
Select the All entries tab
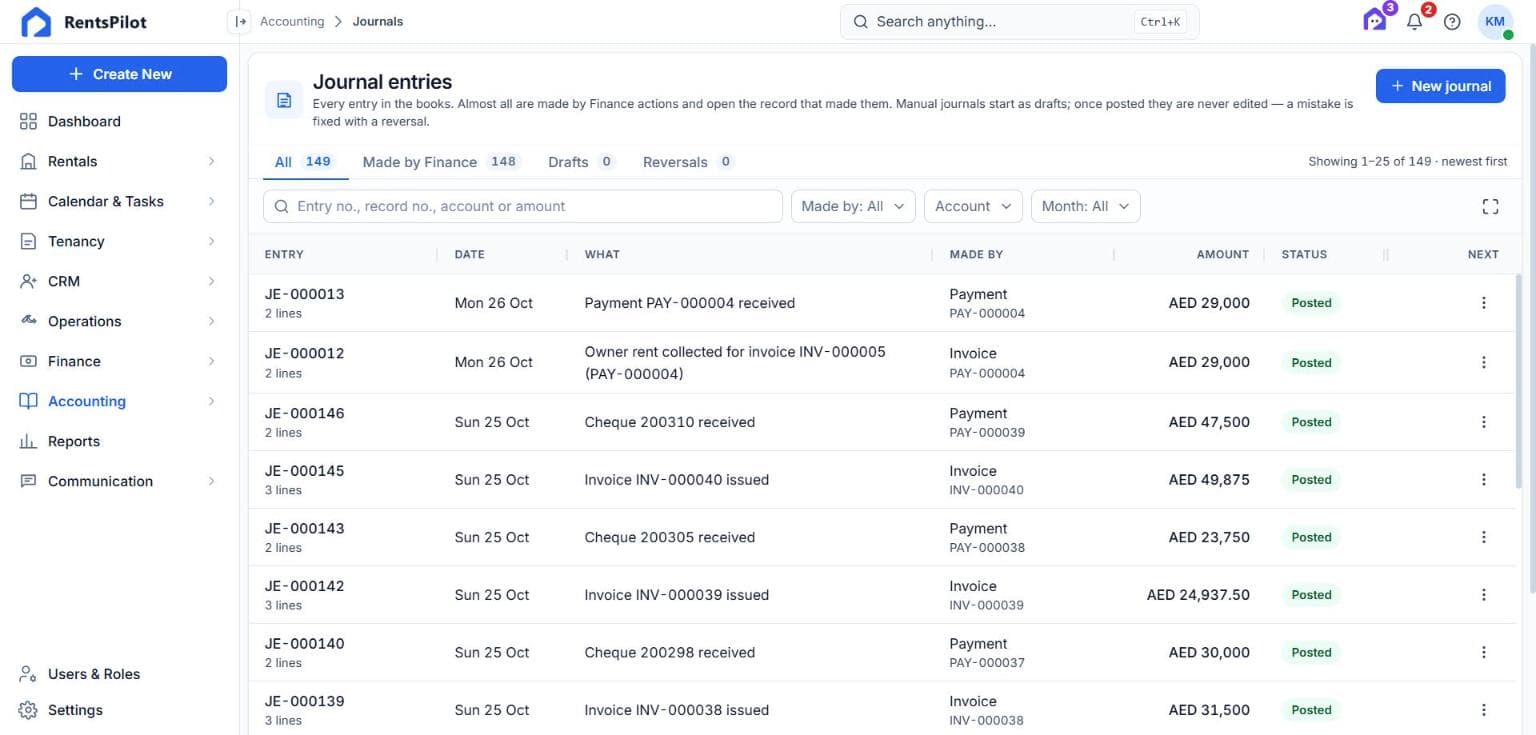pyautogui.click(x=305, y=162)
